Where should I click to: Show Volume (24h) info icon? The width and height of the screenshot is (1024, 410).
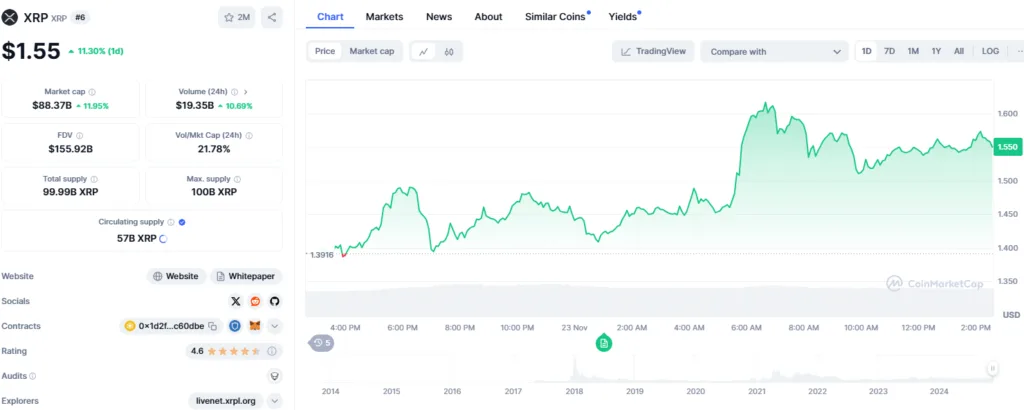coord(234,92)
